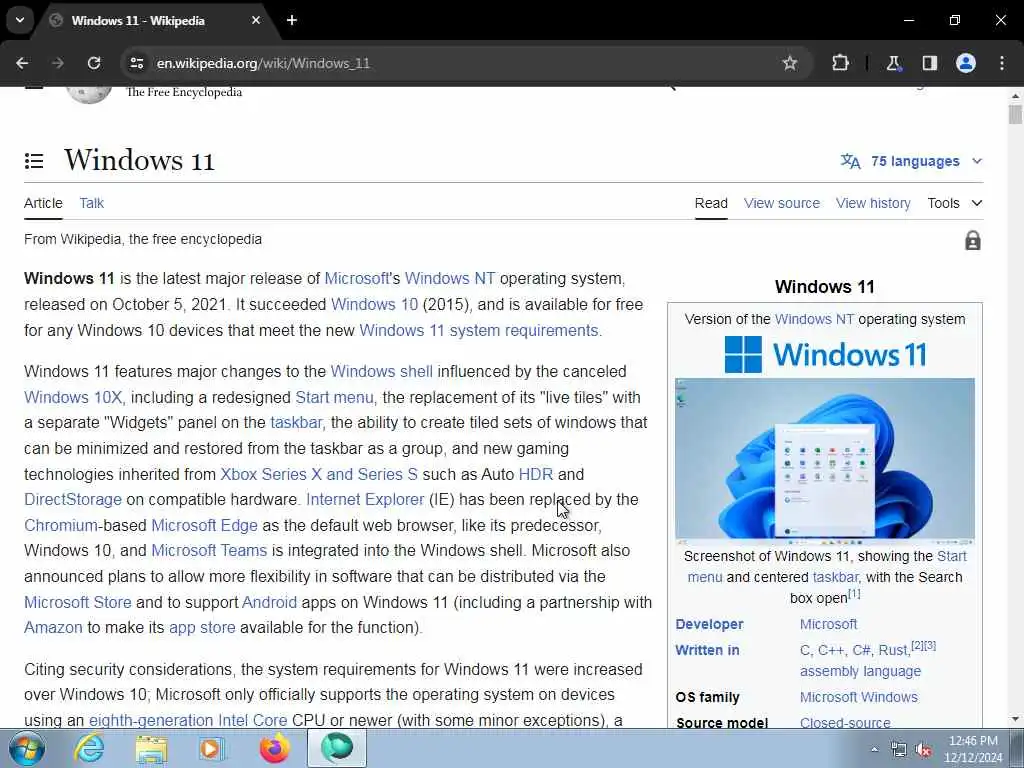This screenshot has height=768, width=1024.
Task: Open the app store link
Action: 202,628
